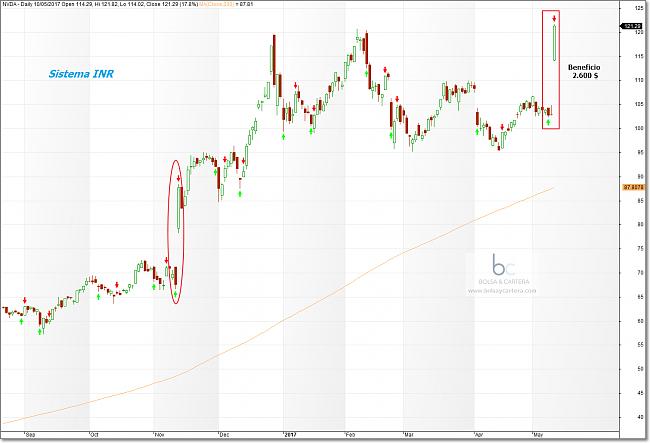
Task: Click the red sell arrow inside the red ellipse
Action: 179,178
